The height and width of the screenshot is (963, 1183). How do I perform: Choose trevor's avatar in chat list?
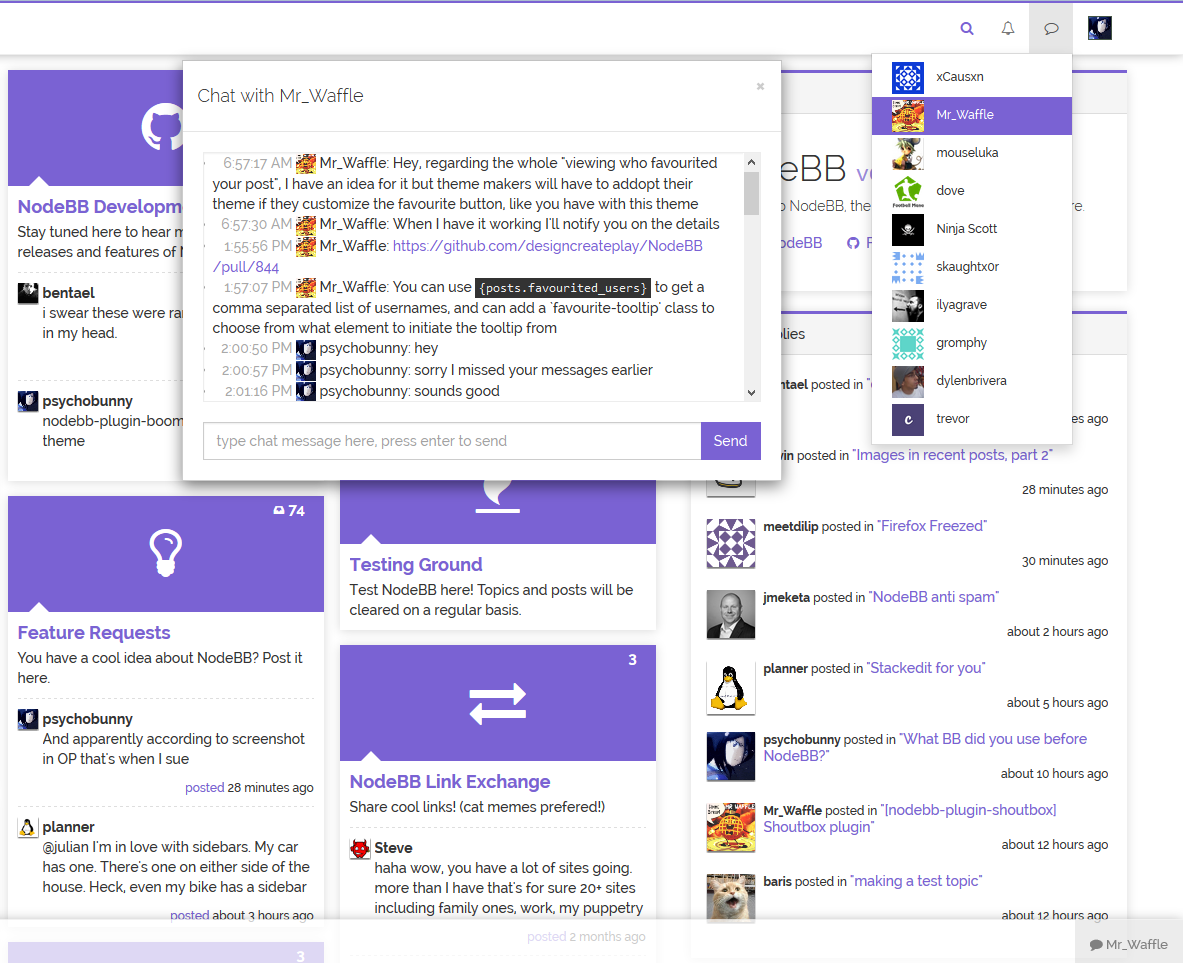tap(908, 420)
